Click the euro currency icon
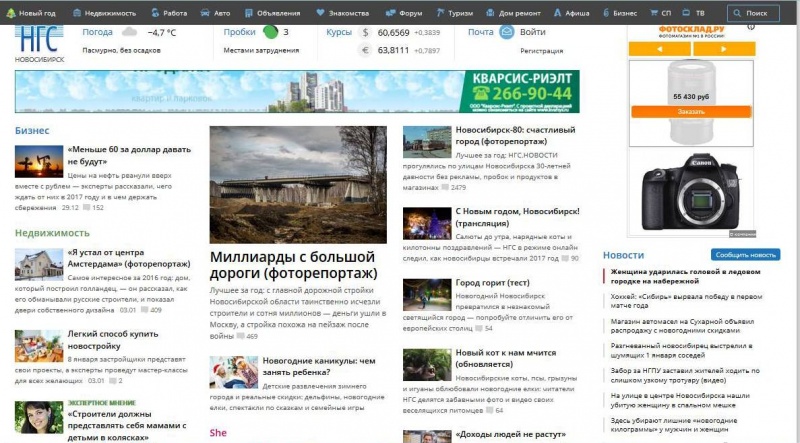The width and height of the screenshot is (800, 443). click(x=365, y=50)
